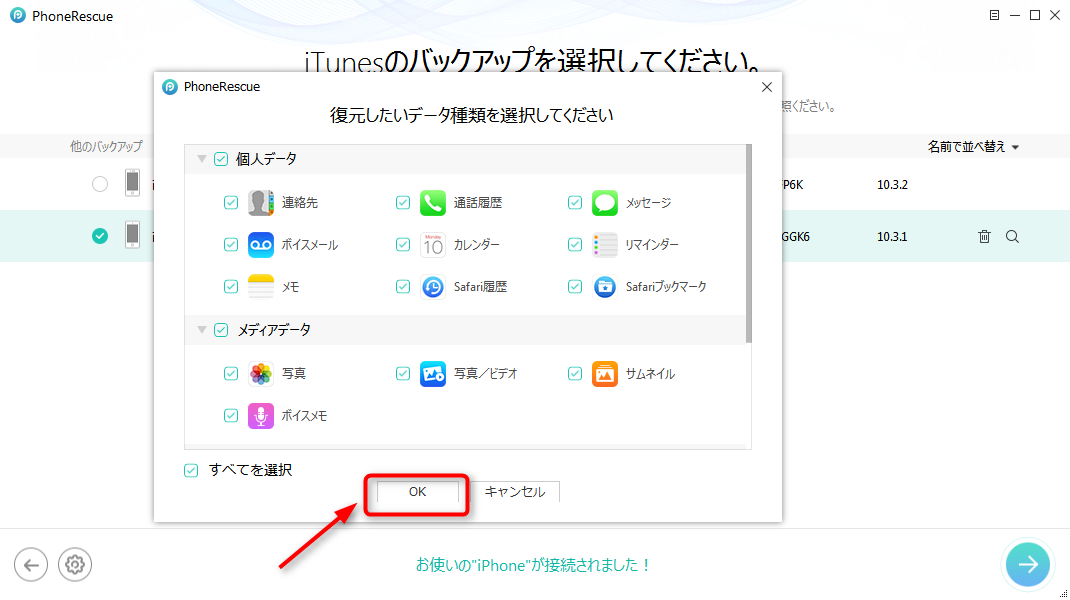Toggle the すべてを選択 checkbox
This screenshot has height=600, width=1070.
[x=191, y=470]
